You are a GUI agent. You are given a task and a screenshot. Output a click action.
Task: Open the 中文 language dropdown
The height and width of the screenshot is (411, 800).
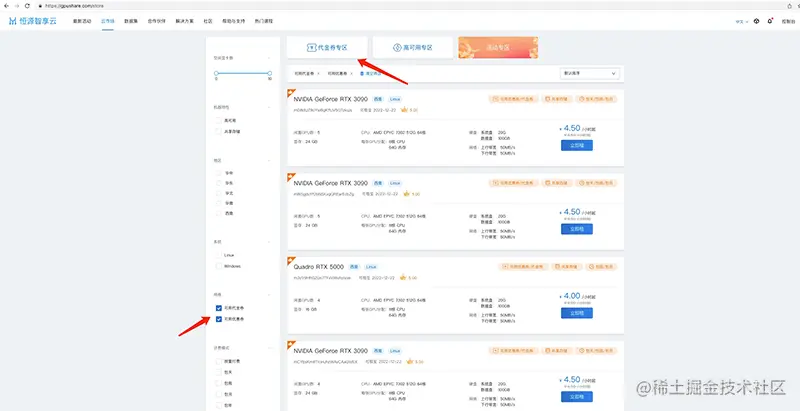741,21
